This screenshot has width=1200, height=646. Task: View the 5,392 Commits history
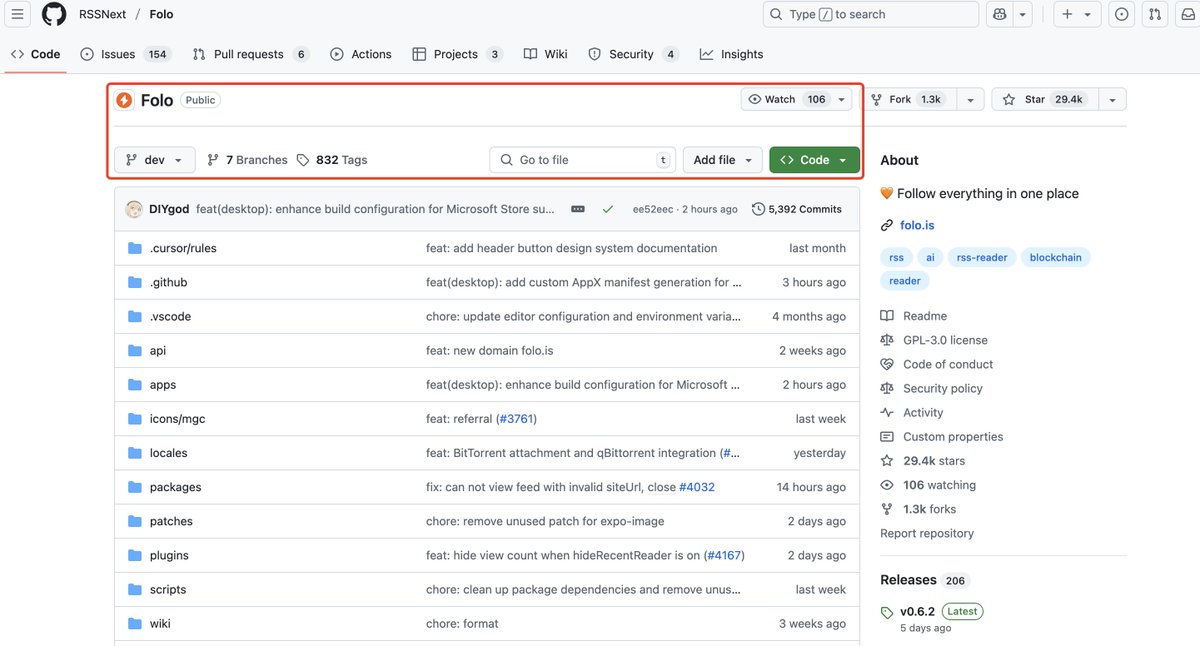tap(797, 209)
